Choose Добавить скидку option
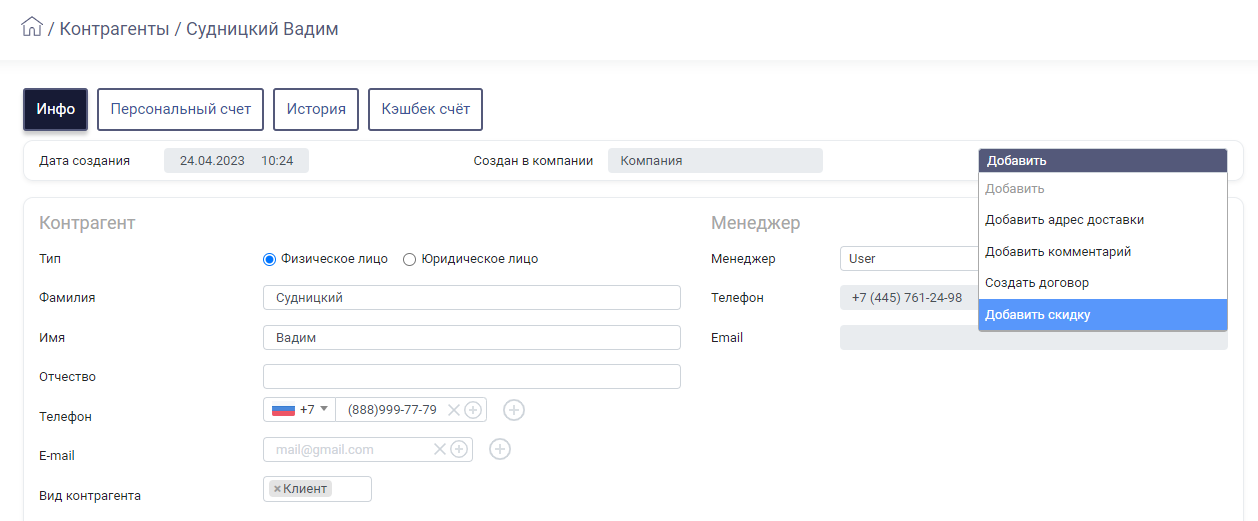This screenshot has height=521, width=1258. tap(1103, 315)
